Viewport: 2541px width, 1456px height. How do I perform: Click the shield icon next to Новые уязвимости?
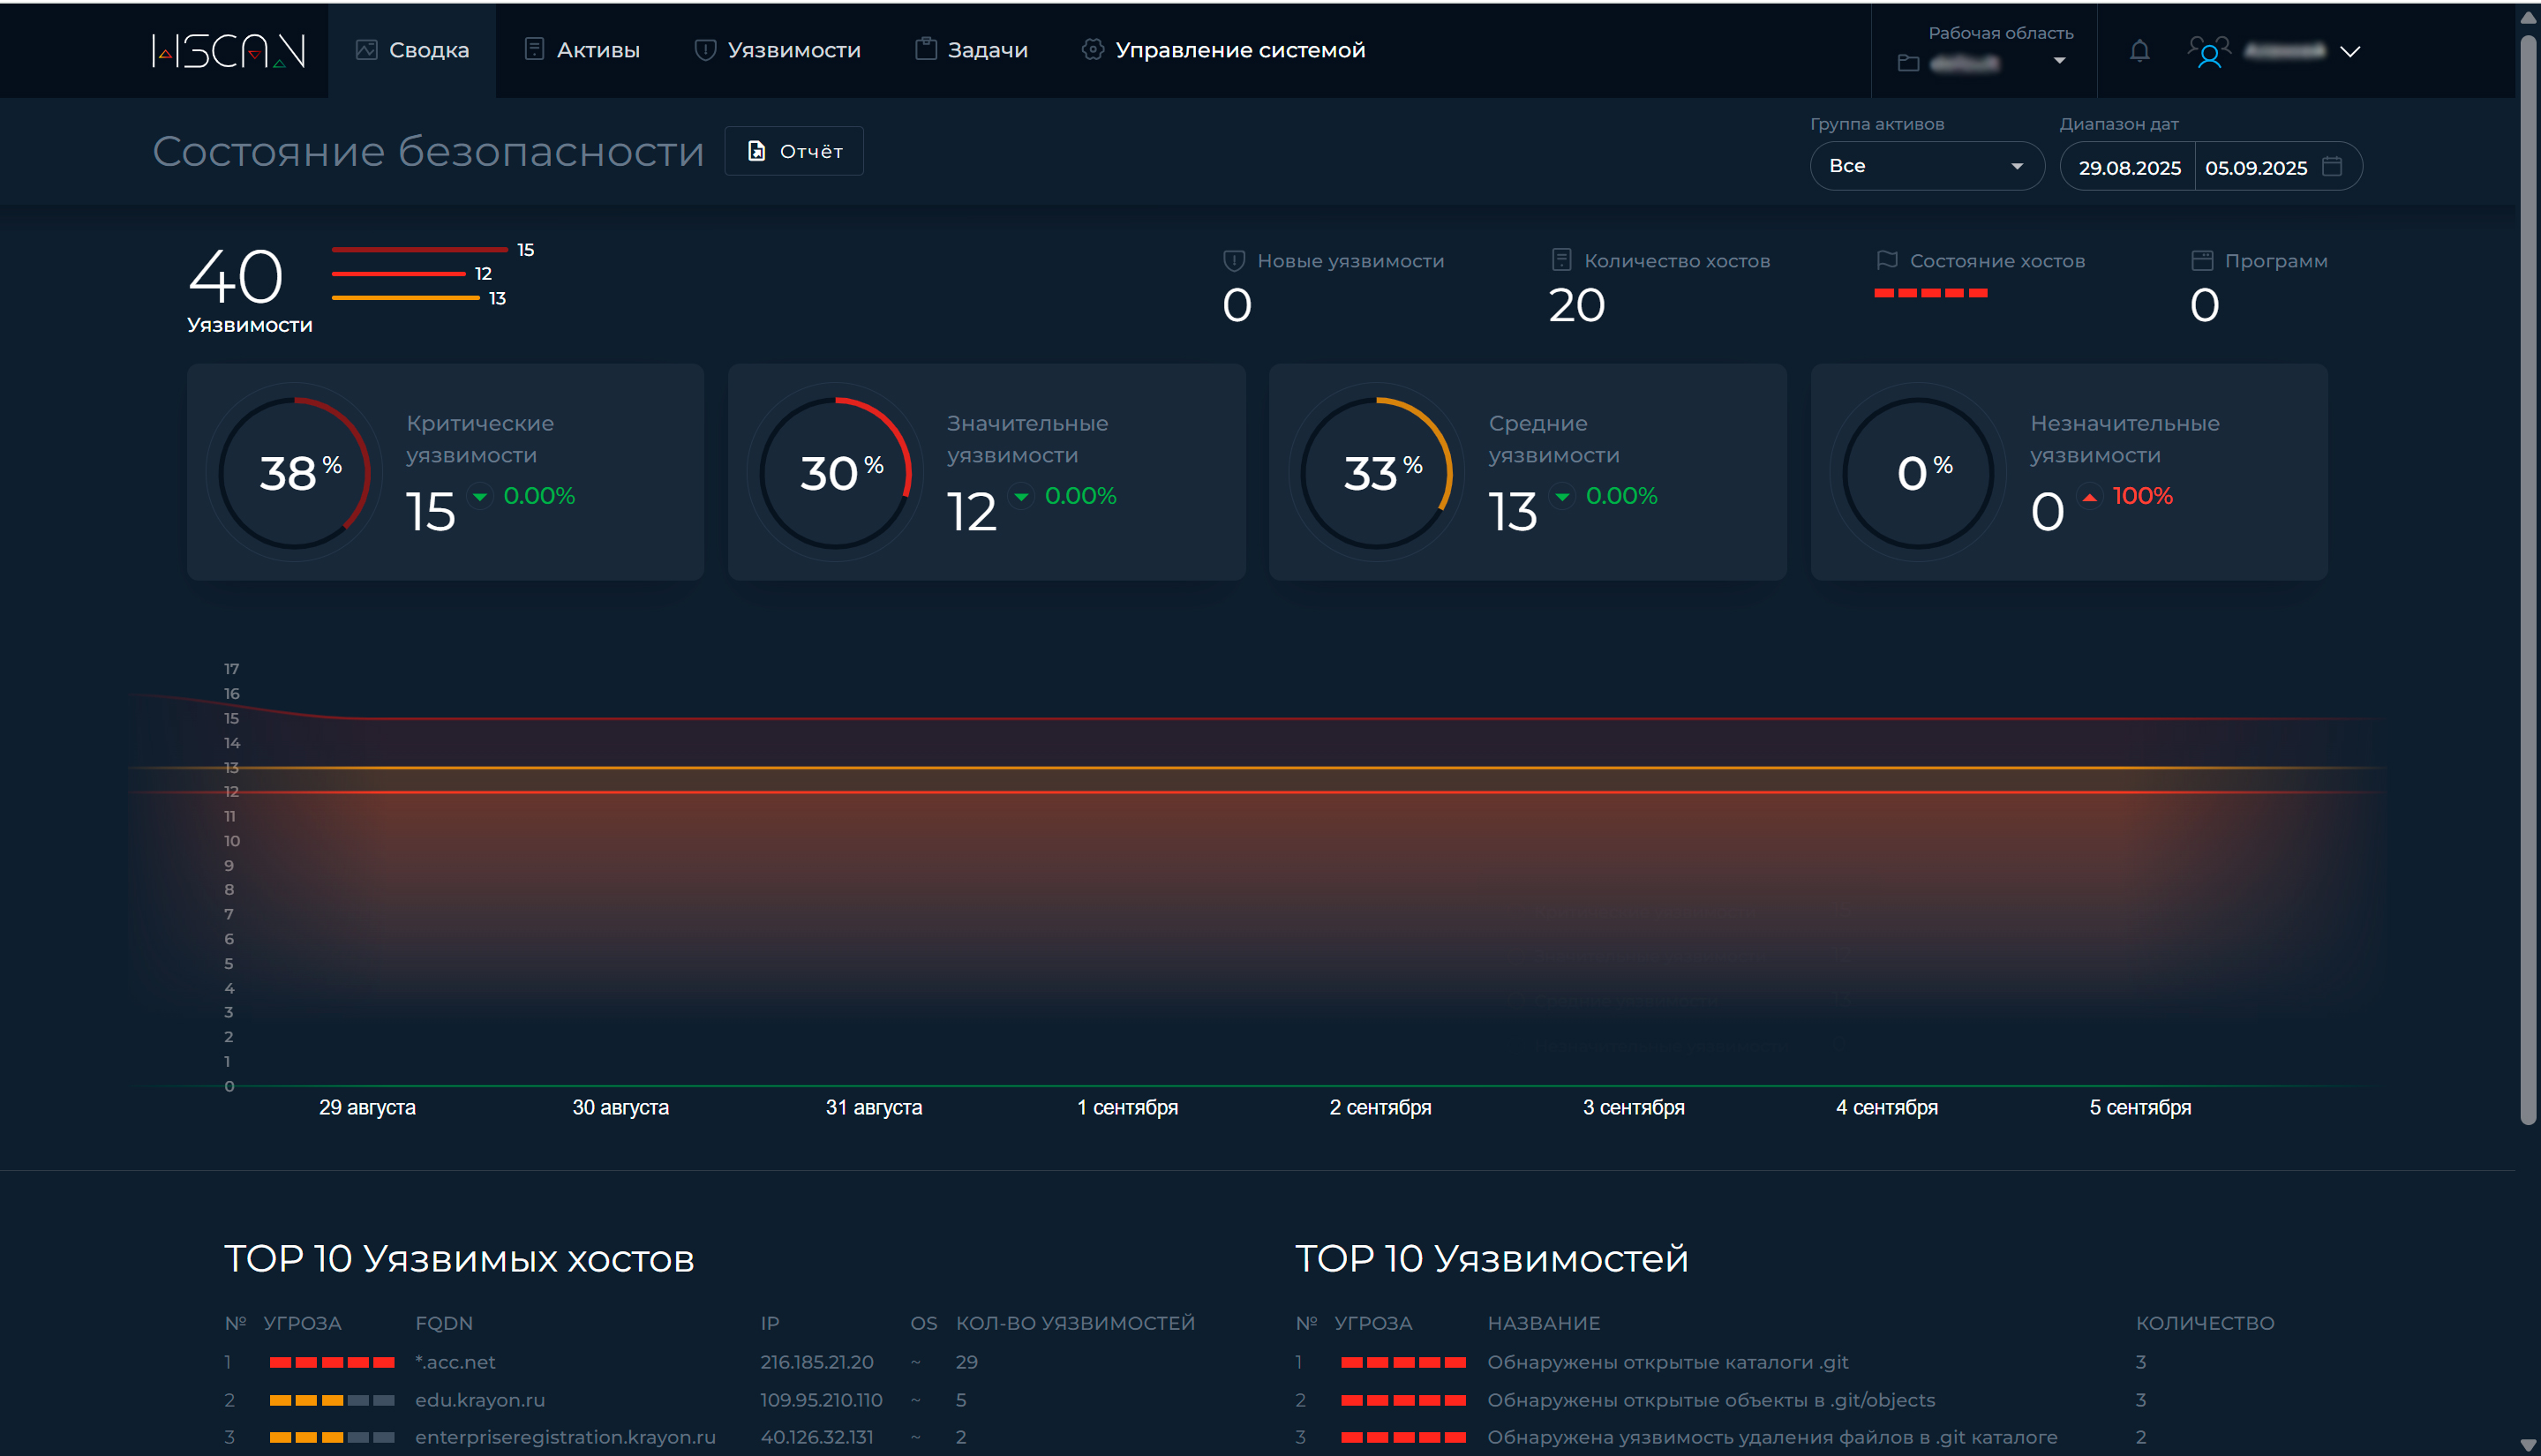coord(1234,261)
